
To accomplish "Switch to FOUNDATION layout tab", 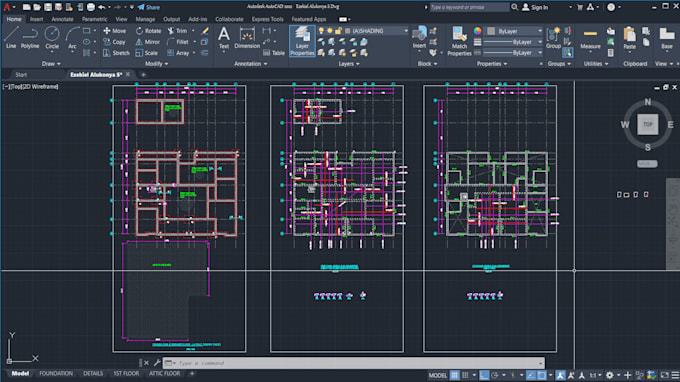I will coord(56,373).
